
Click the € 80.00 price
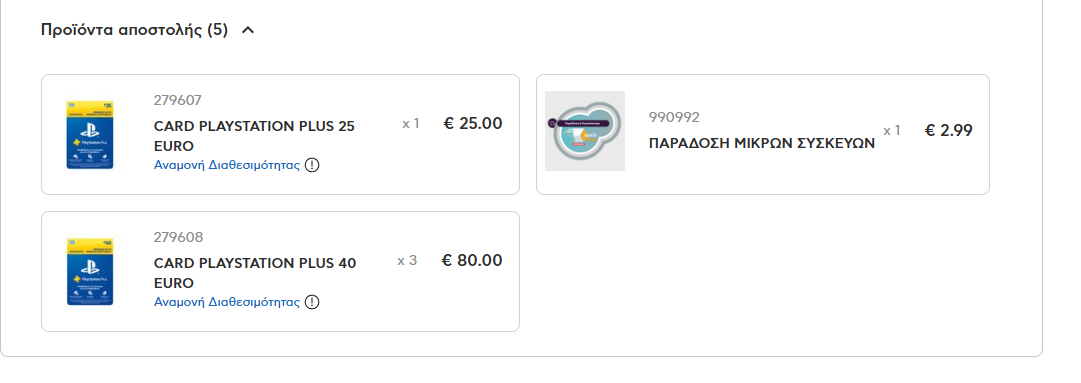(x=472, y=261)
